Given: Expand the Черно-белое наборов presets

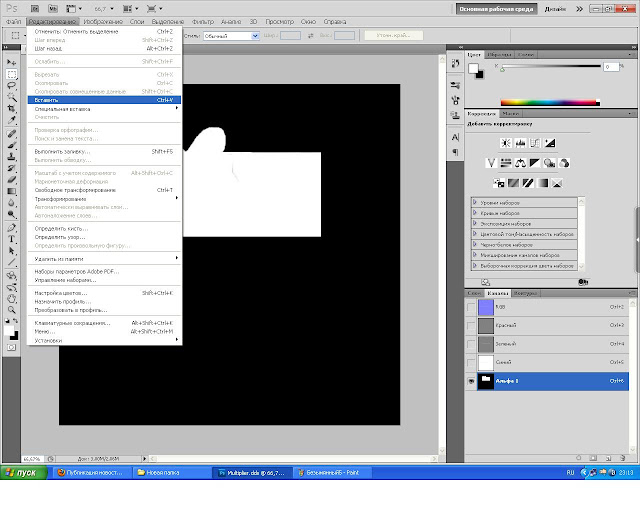Looking at the screenshot, I should 475,245.
